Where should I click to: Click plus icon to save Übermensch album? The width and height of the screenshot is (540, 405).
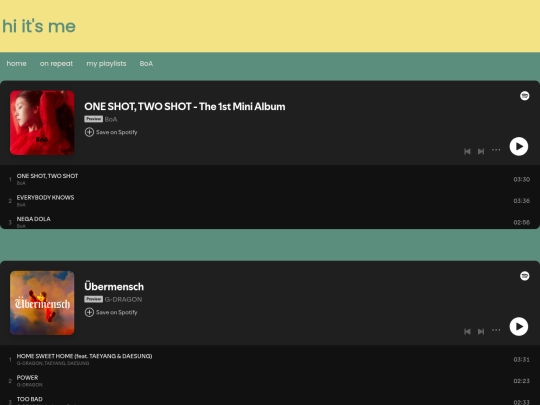tap(89, 312)
